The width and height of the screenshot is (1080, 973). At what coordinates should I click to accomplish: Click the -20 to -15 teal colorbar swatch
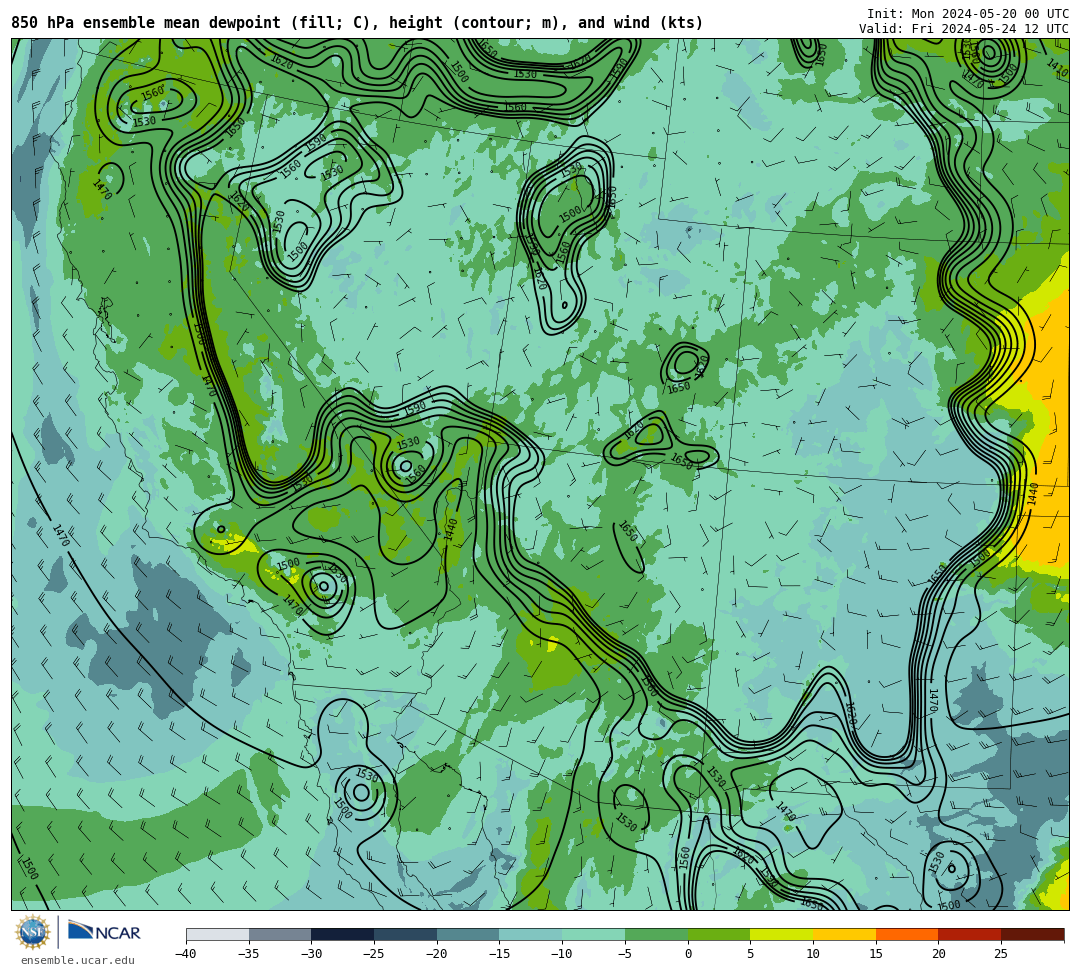point(468,934)
